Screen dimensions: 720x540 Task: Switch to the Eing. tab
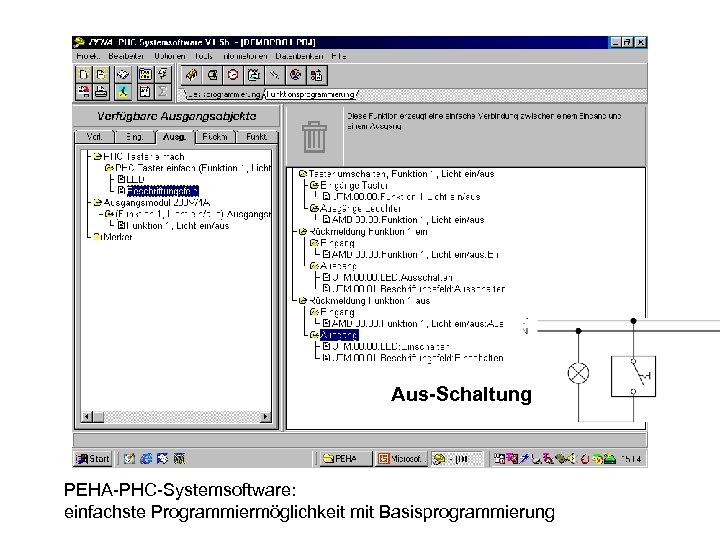(135, 137)
